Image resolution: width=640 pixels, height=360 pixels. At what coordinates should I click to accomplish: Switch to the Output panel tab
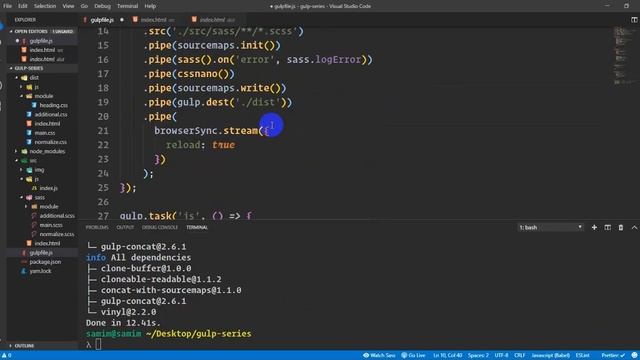125,227
